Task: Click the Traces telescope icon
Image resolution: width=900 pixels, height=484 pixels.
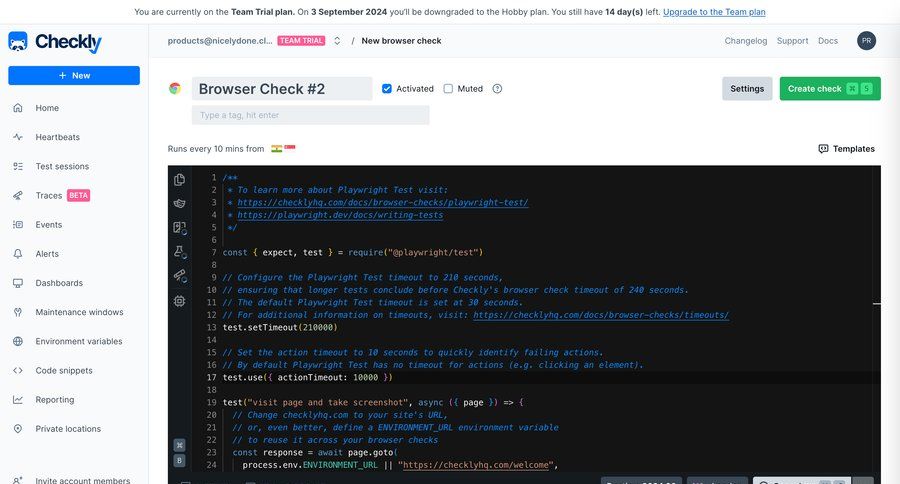Action: 18,195
